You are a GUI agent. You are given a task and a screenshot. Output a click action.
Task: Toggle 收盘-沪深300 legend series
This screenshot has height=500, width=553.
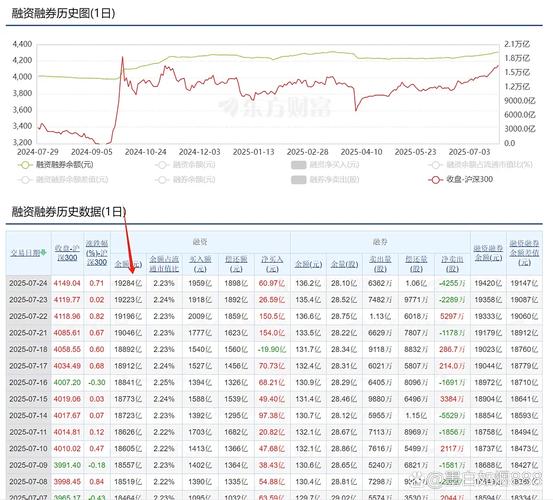click(x=461, y=179)
